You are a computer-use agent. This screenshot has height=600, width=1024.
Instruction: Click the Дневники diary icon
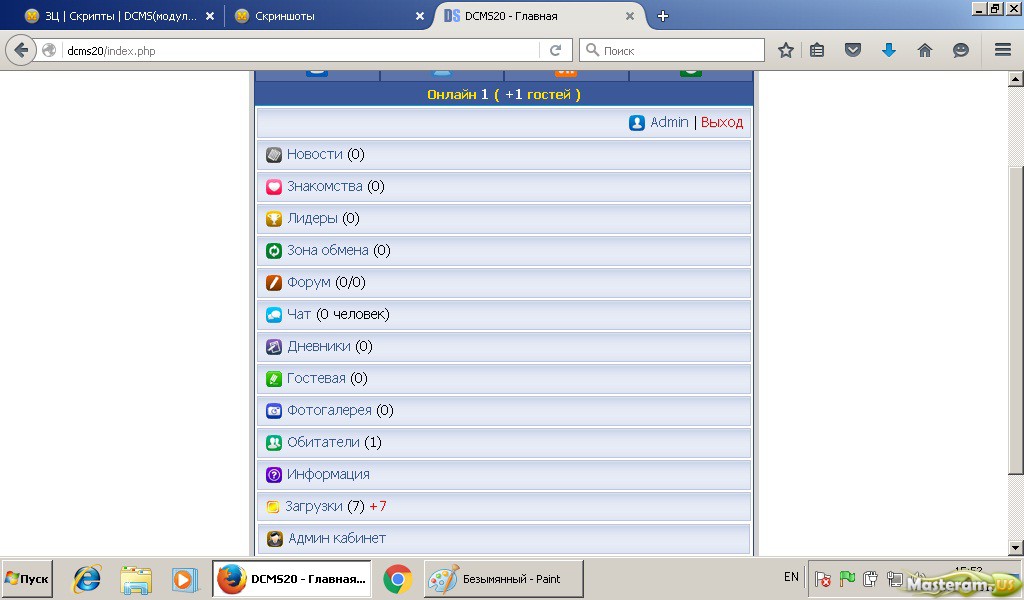click(274, 347)
